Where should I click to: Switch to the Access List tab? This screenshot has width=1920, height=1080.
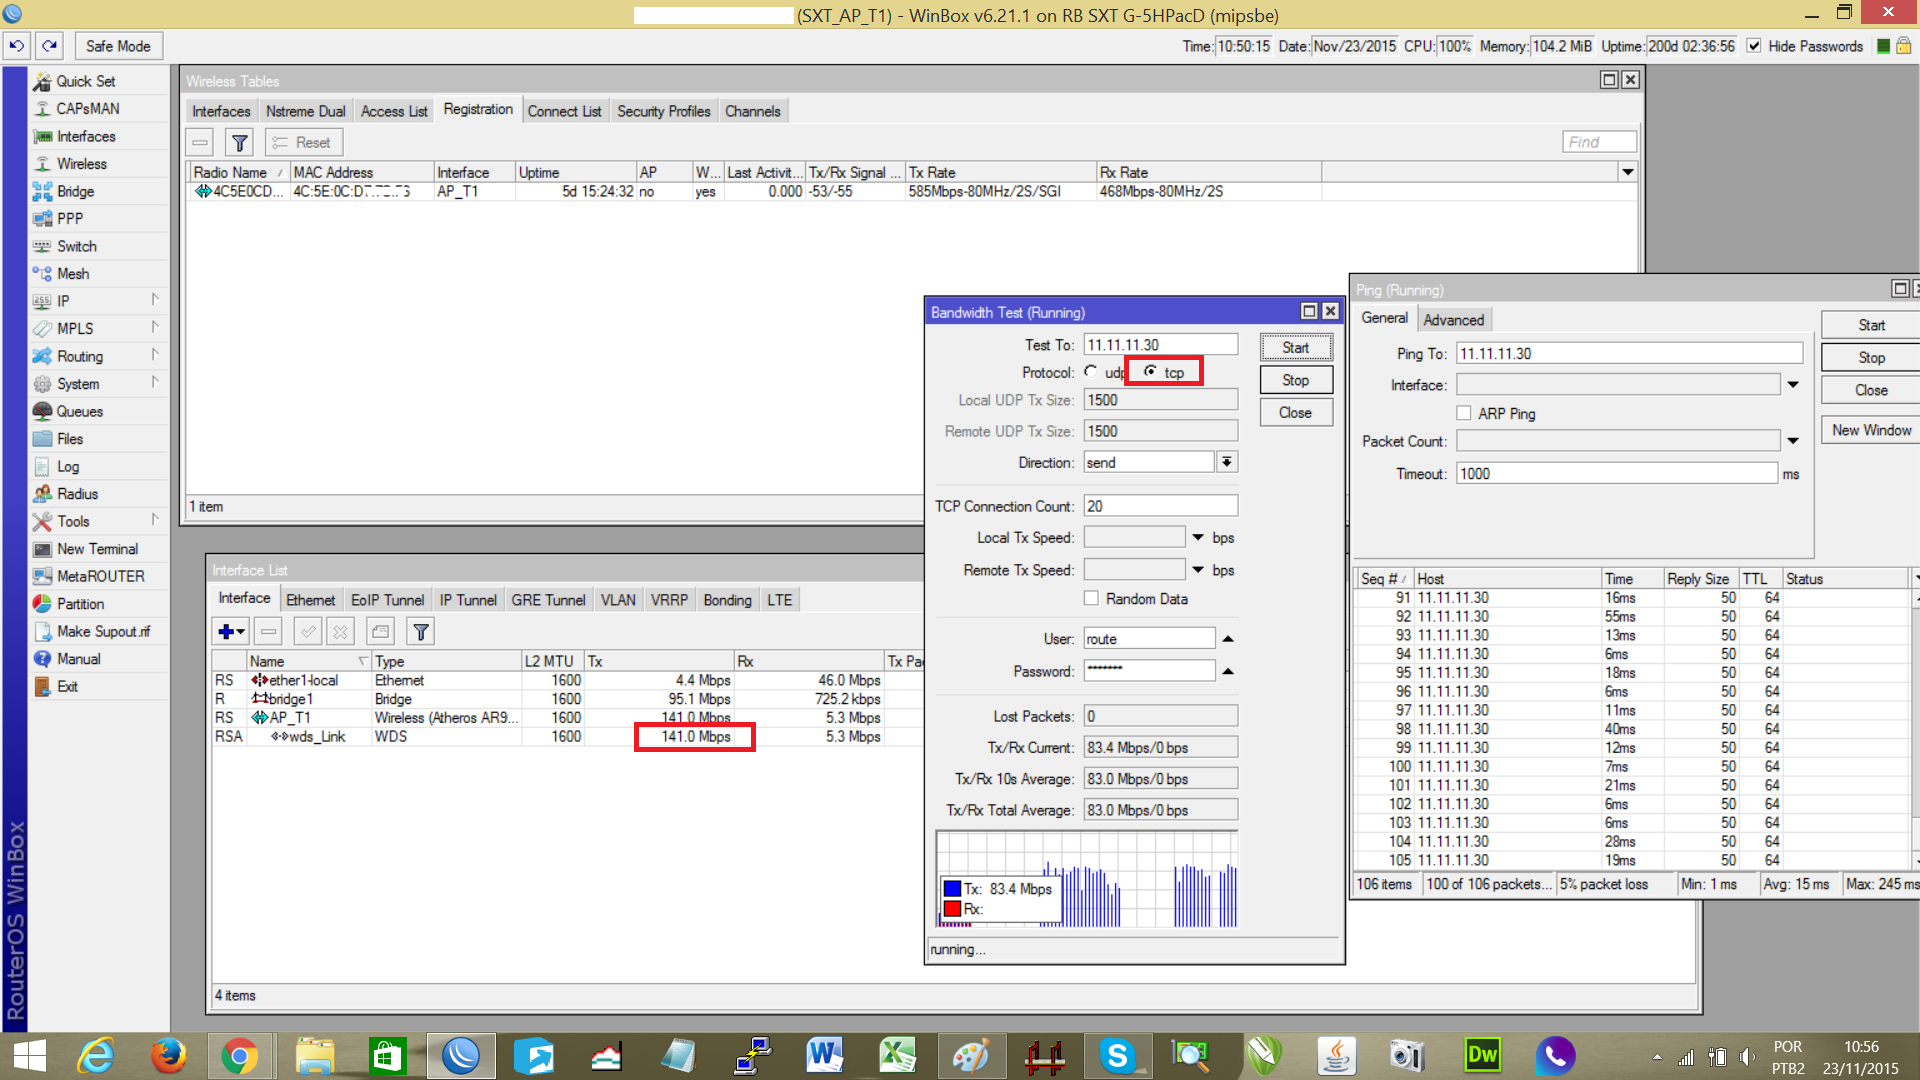coord(394,111)
